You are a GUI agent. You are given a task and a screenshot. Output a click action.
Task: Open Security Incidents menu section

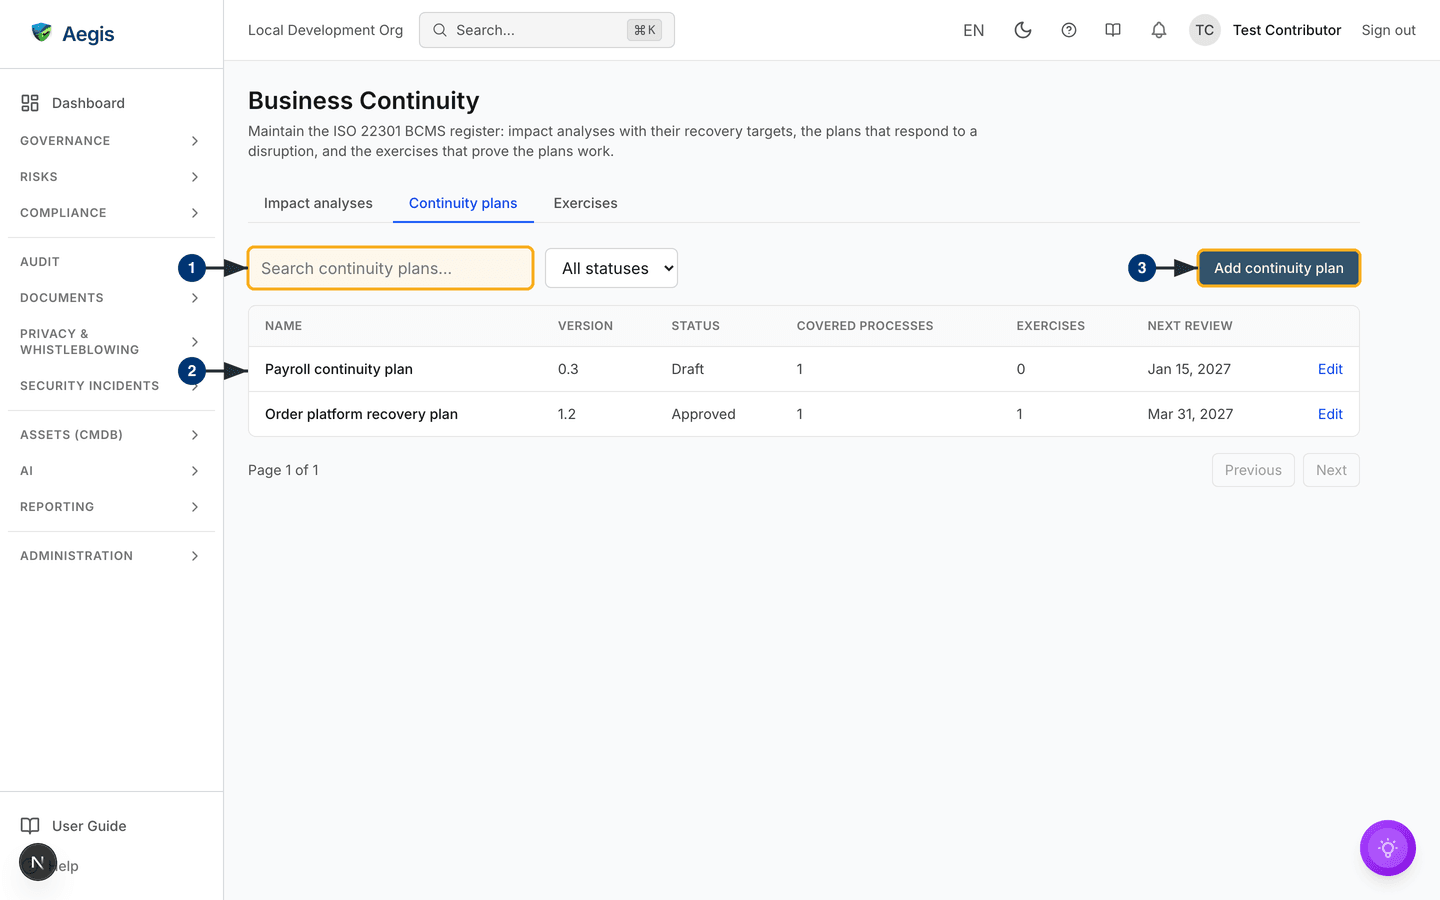(x=111, y=386)
